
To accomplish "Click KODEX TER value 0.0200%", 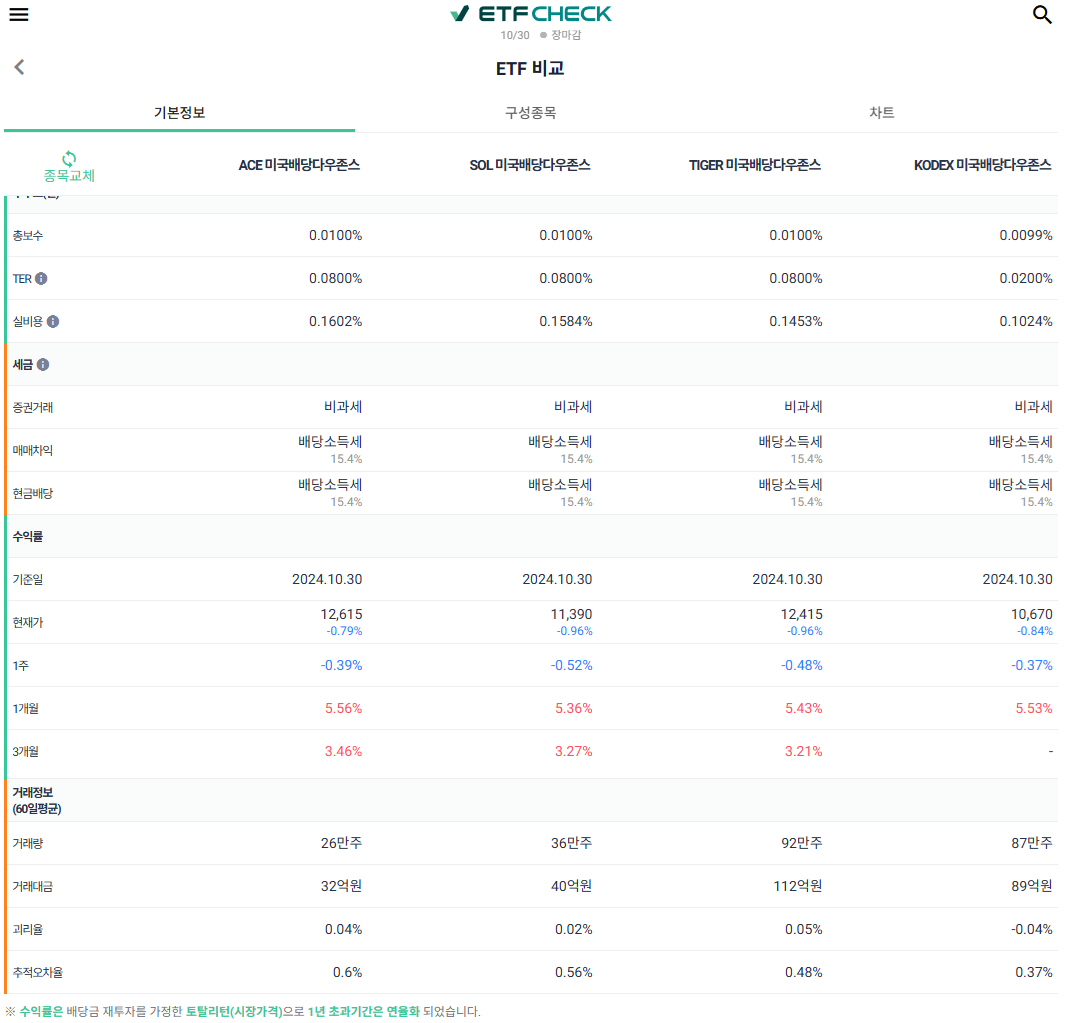I will (x=1025, y=278).
